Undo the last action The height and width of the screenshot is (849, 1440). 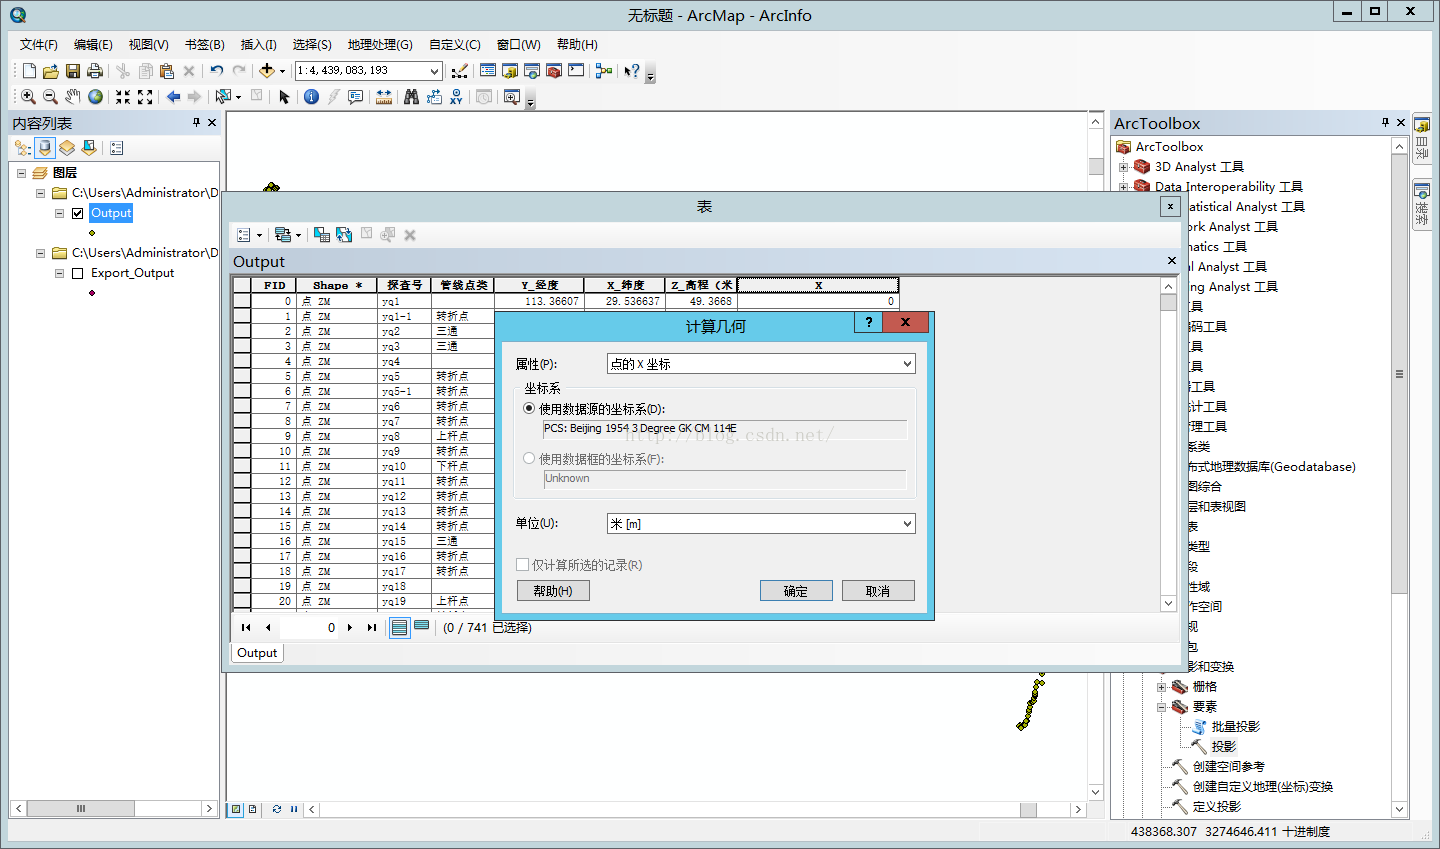(x=216, y=71)
